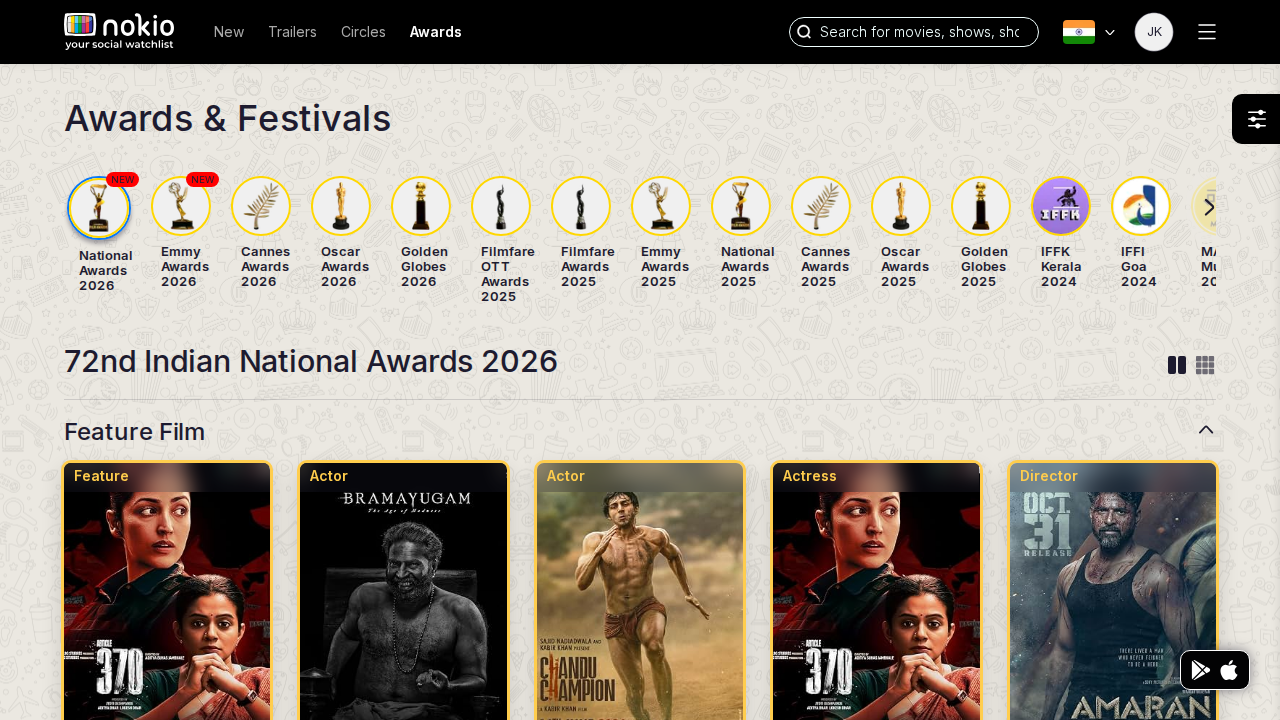Switch to compact grid view
Screen dimensions: 1280x720
pos(1205,366)
